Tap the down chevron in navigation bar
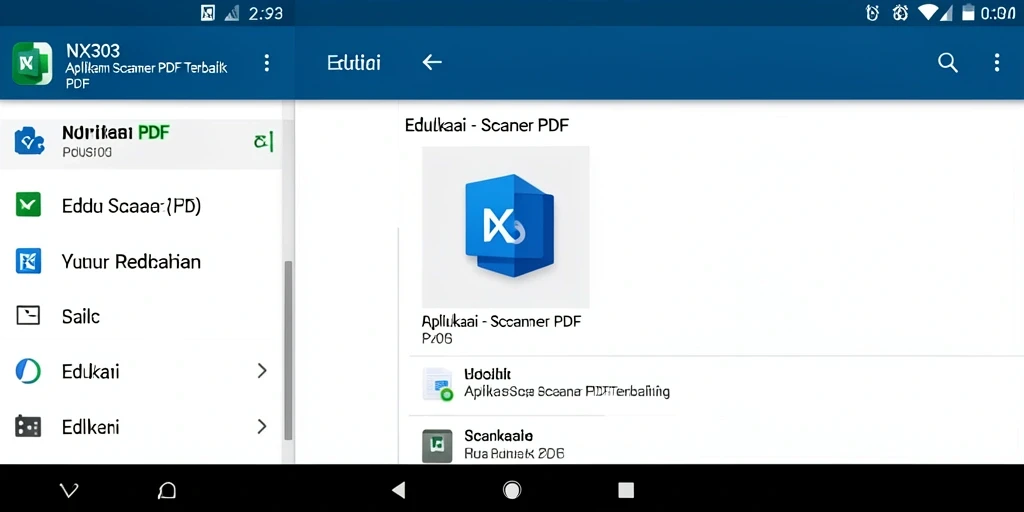The width and height of the screenshot is (1024, 512). 69,490
